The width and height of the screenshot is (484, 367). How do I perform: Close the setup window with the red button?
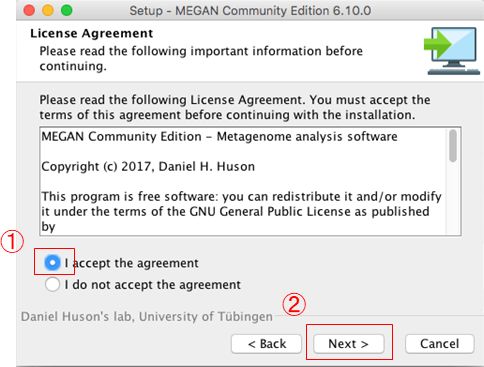click(x=29, y=10)
